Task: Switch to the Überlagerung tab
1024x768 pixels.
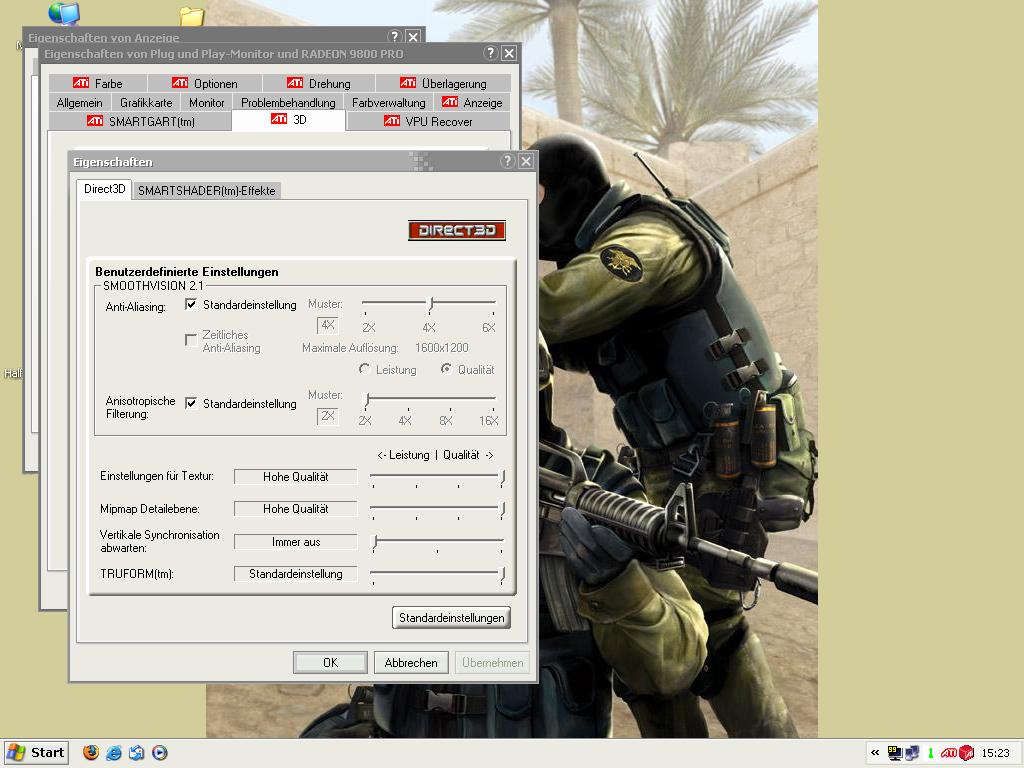Action: click(x=443, y=84)
